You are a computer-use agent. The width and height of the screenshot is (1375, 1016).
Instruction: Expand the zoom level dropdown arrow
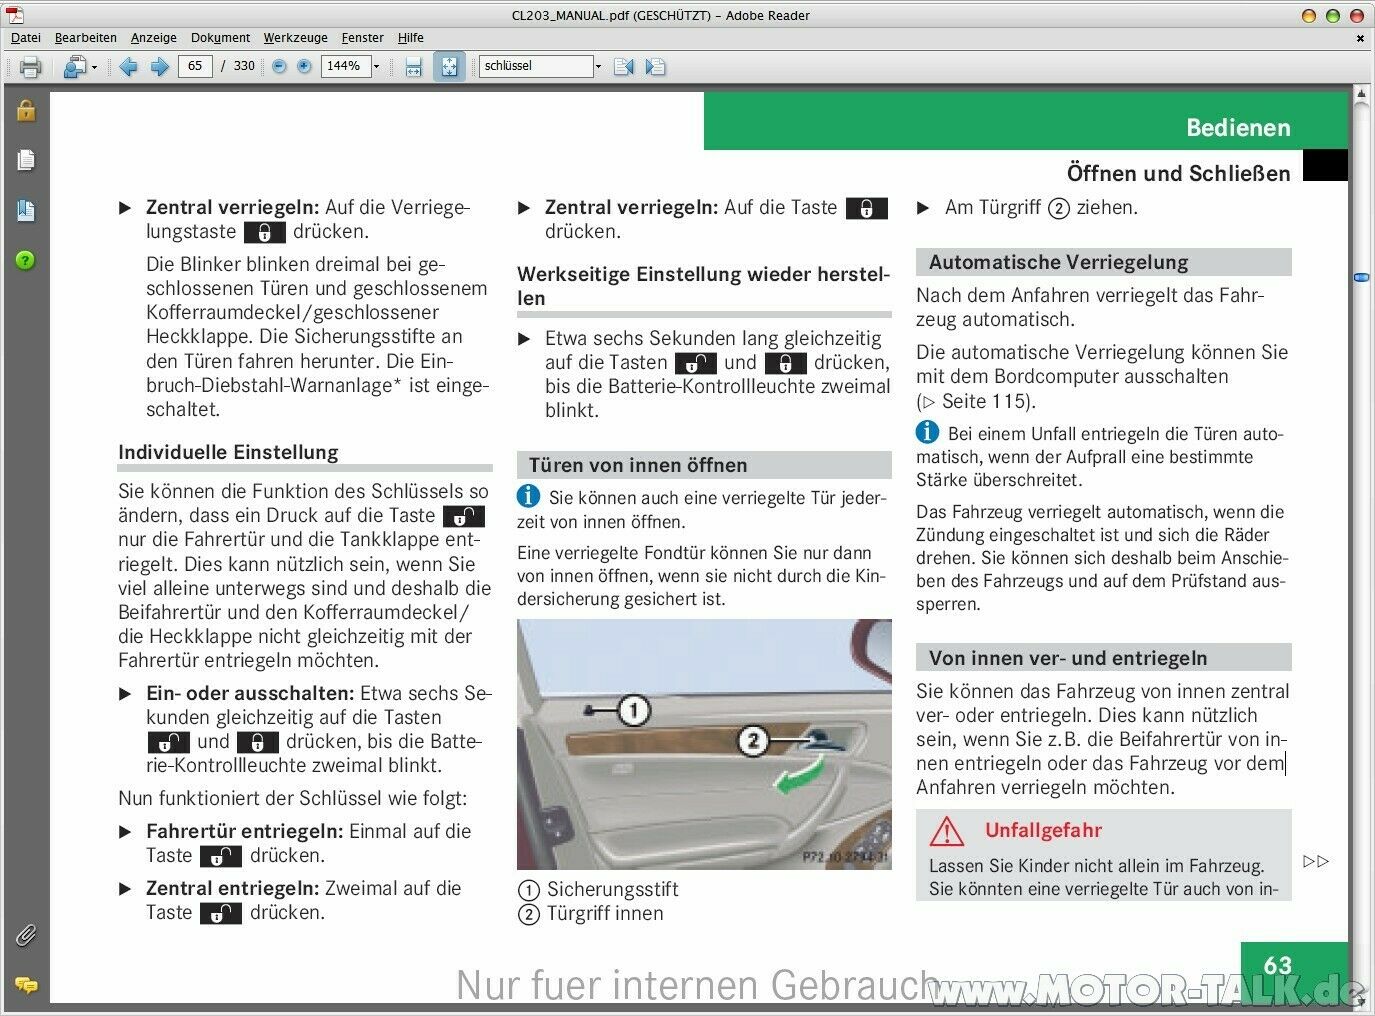pos(377,67)
